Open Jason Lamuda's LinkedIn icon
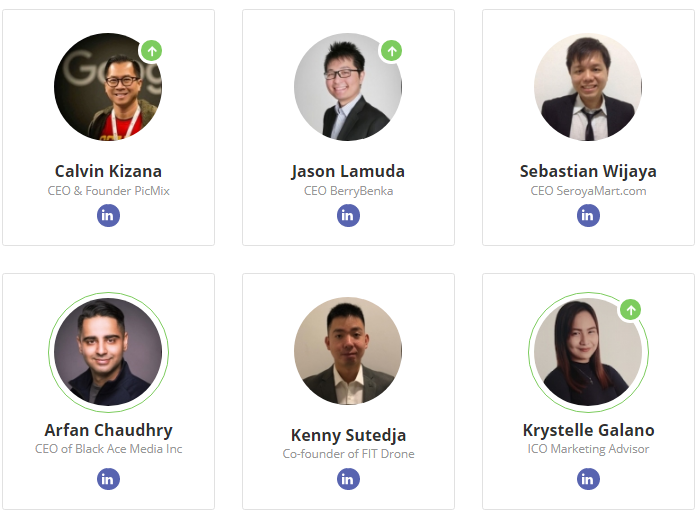Screen dimensions: 696x530 348,215
